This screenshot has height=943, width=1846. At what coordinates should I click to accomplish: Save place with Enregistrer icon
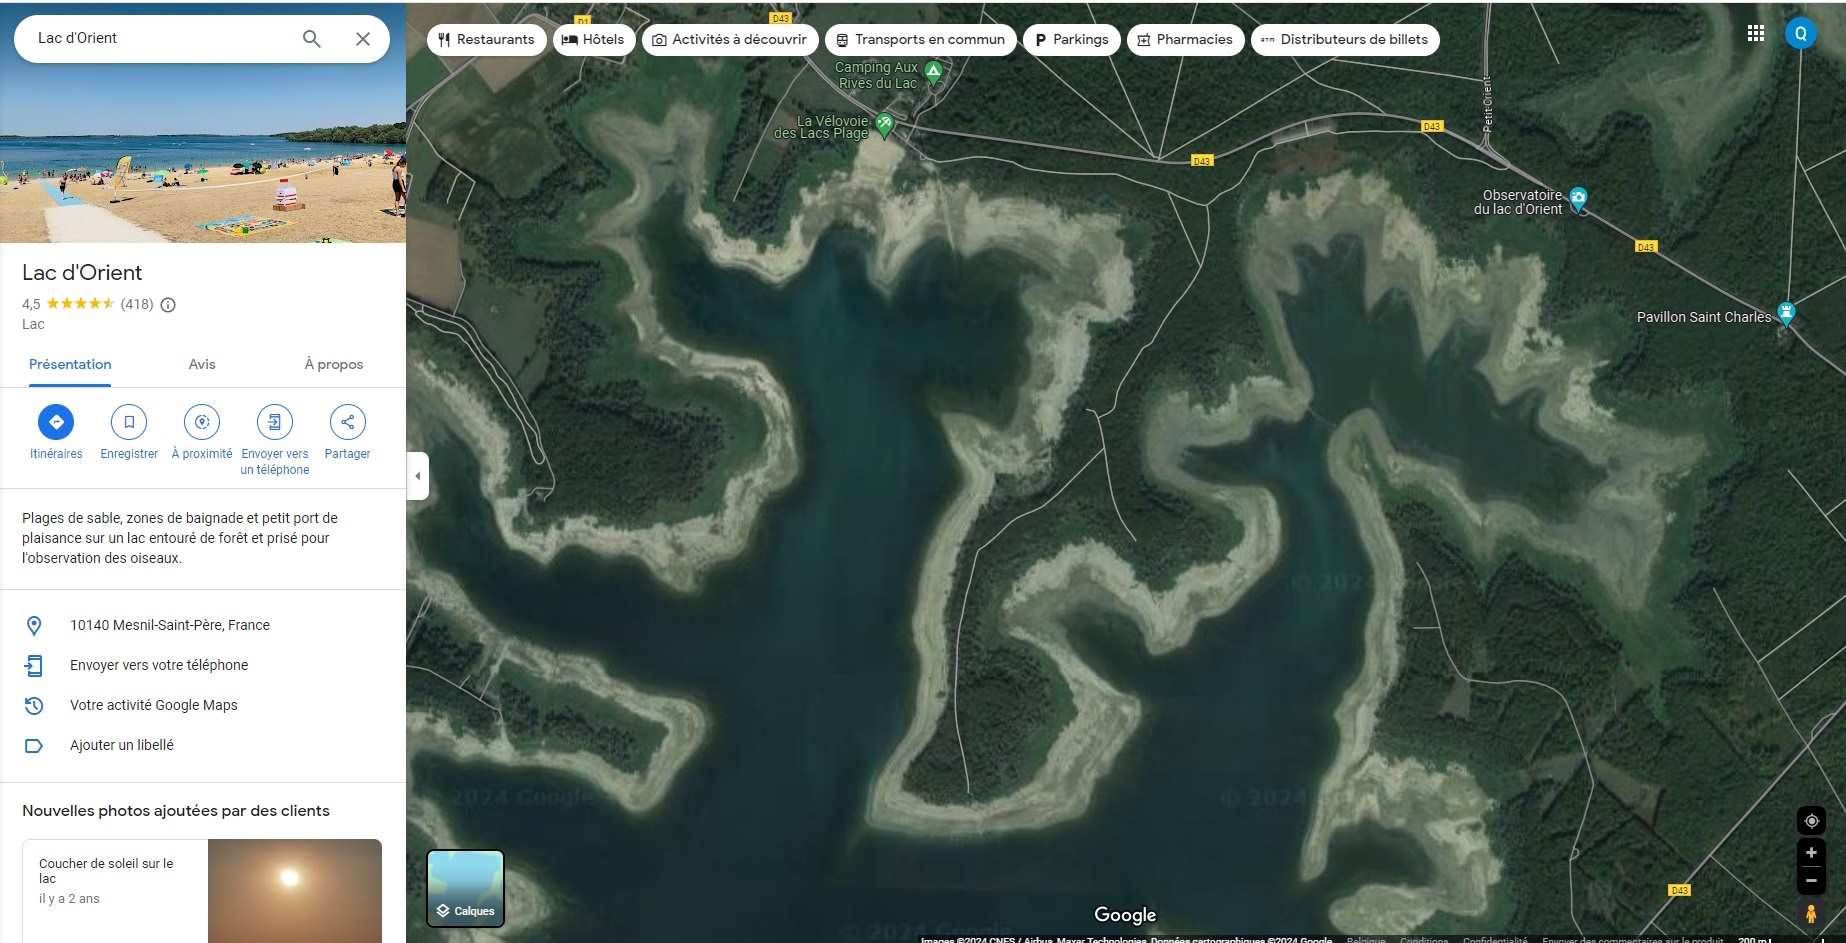tap(129, 422)
